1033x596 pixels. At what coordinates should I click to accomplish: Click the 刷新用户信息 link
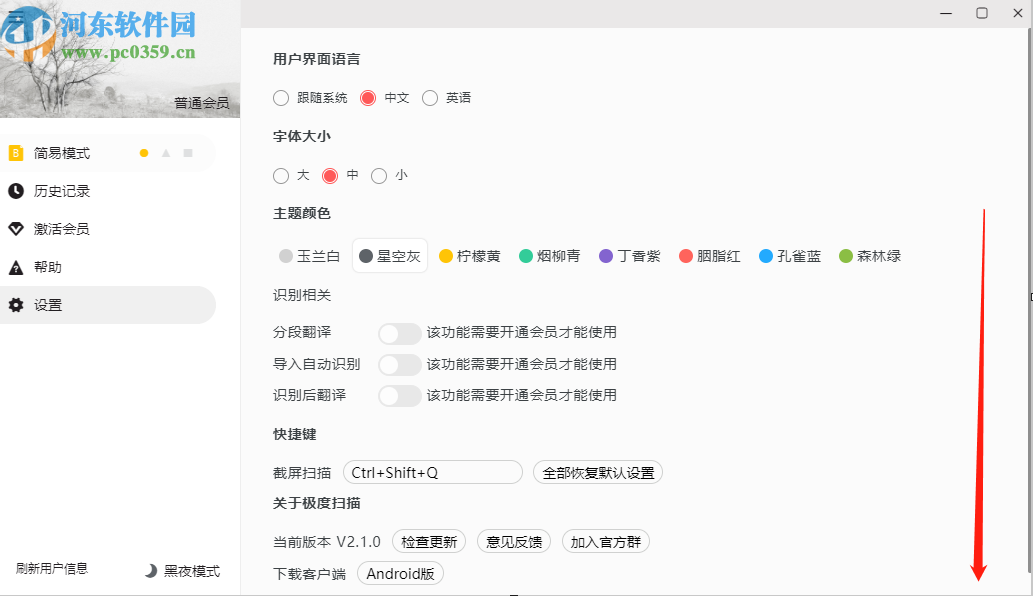(x=52, y=569)
